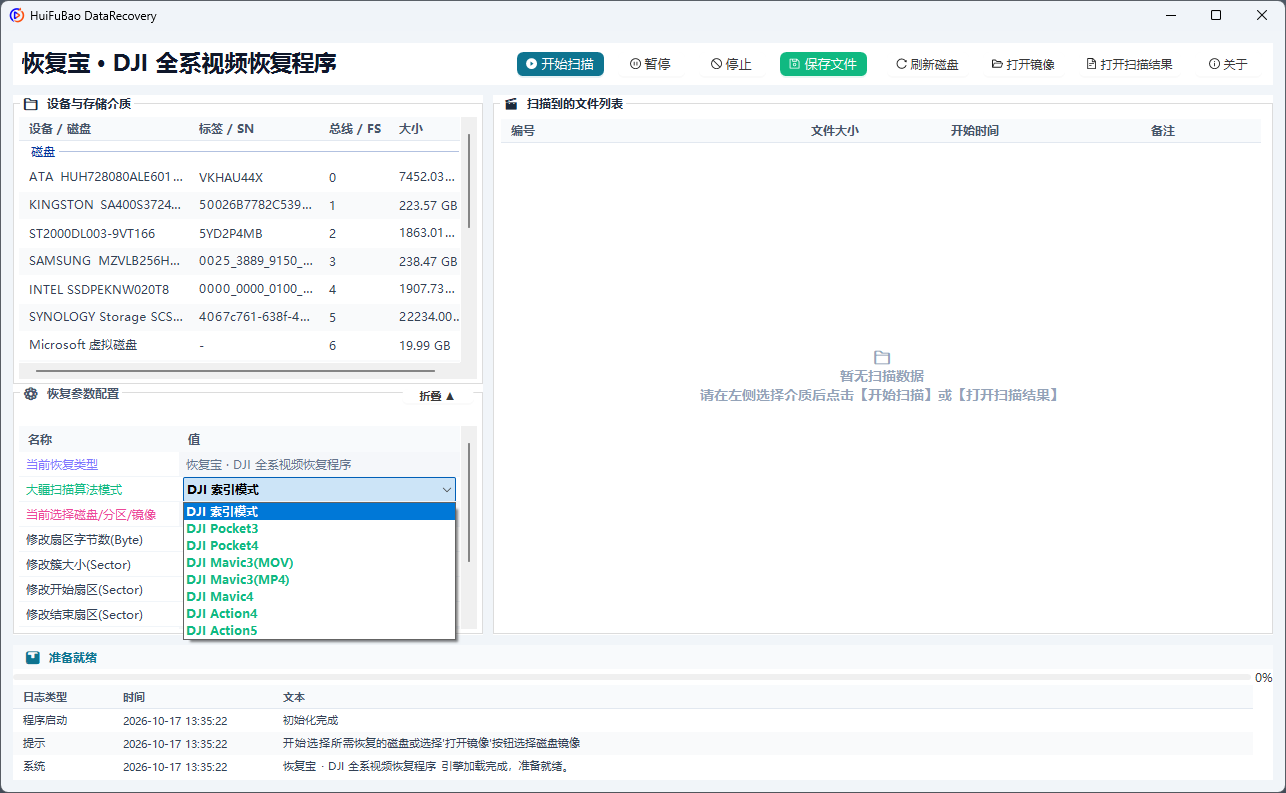Select the Microsoft 虚拟磁盘 row
Viewport: 1286px width, 793px height.
[240, 345]
